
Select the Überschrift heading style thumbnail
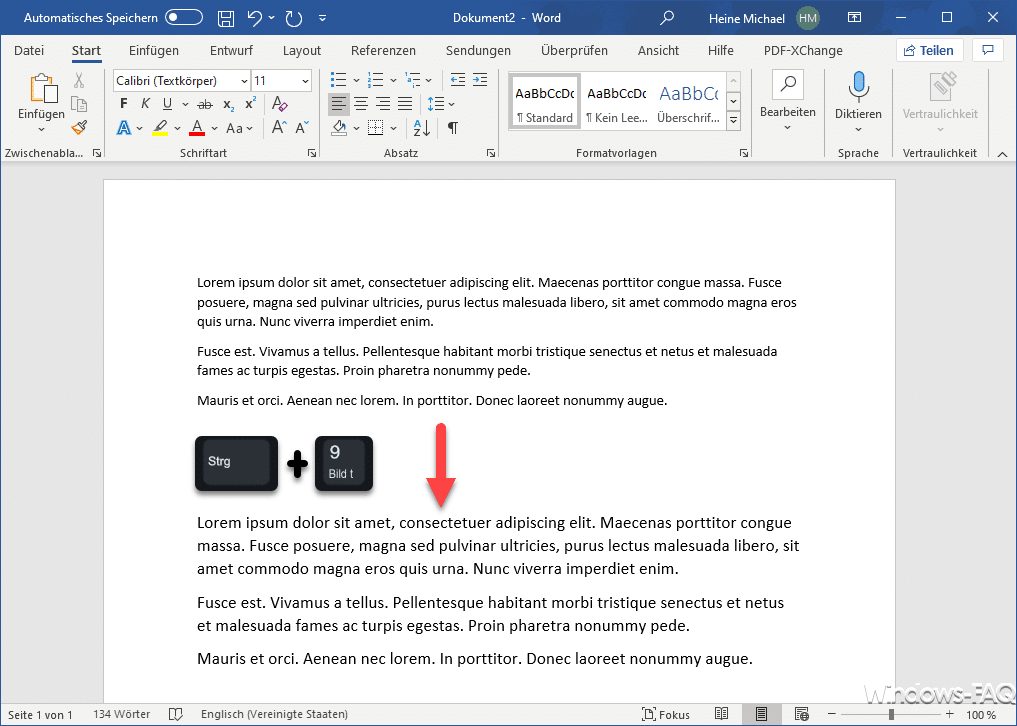(687, 101)
